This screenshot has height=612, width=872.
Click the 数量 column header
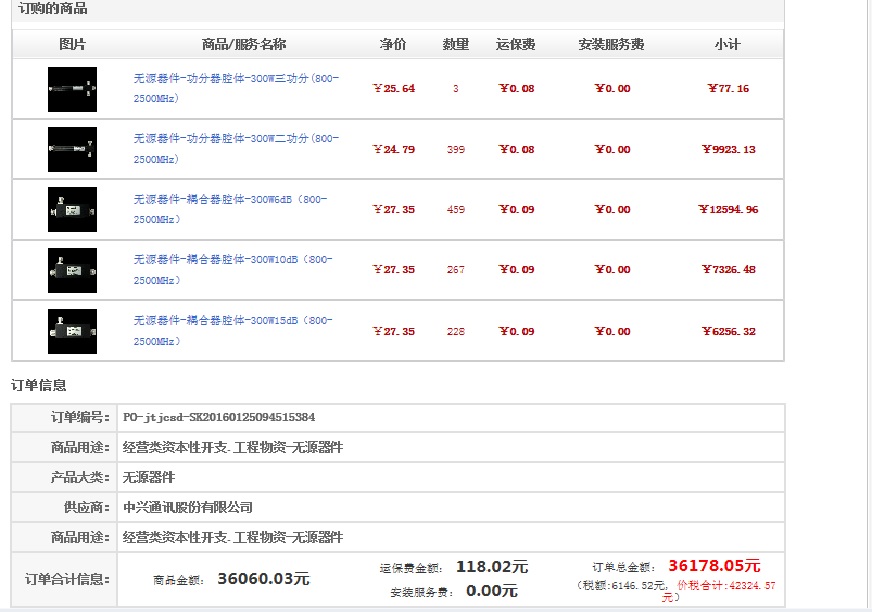click(456, 45)
